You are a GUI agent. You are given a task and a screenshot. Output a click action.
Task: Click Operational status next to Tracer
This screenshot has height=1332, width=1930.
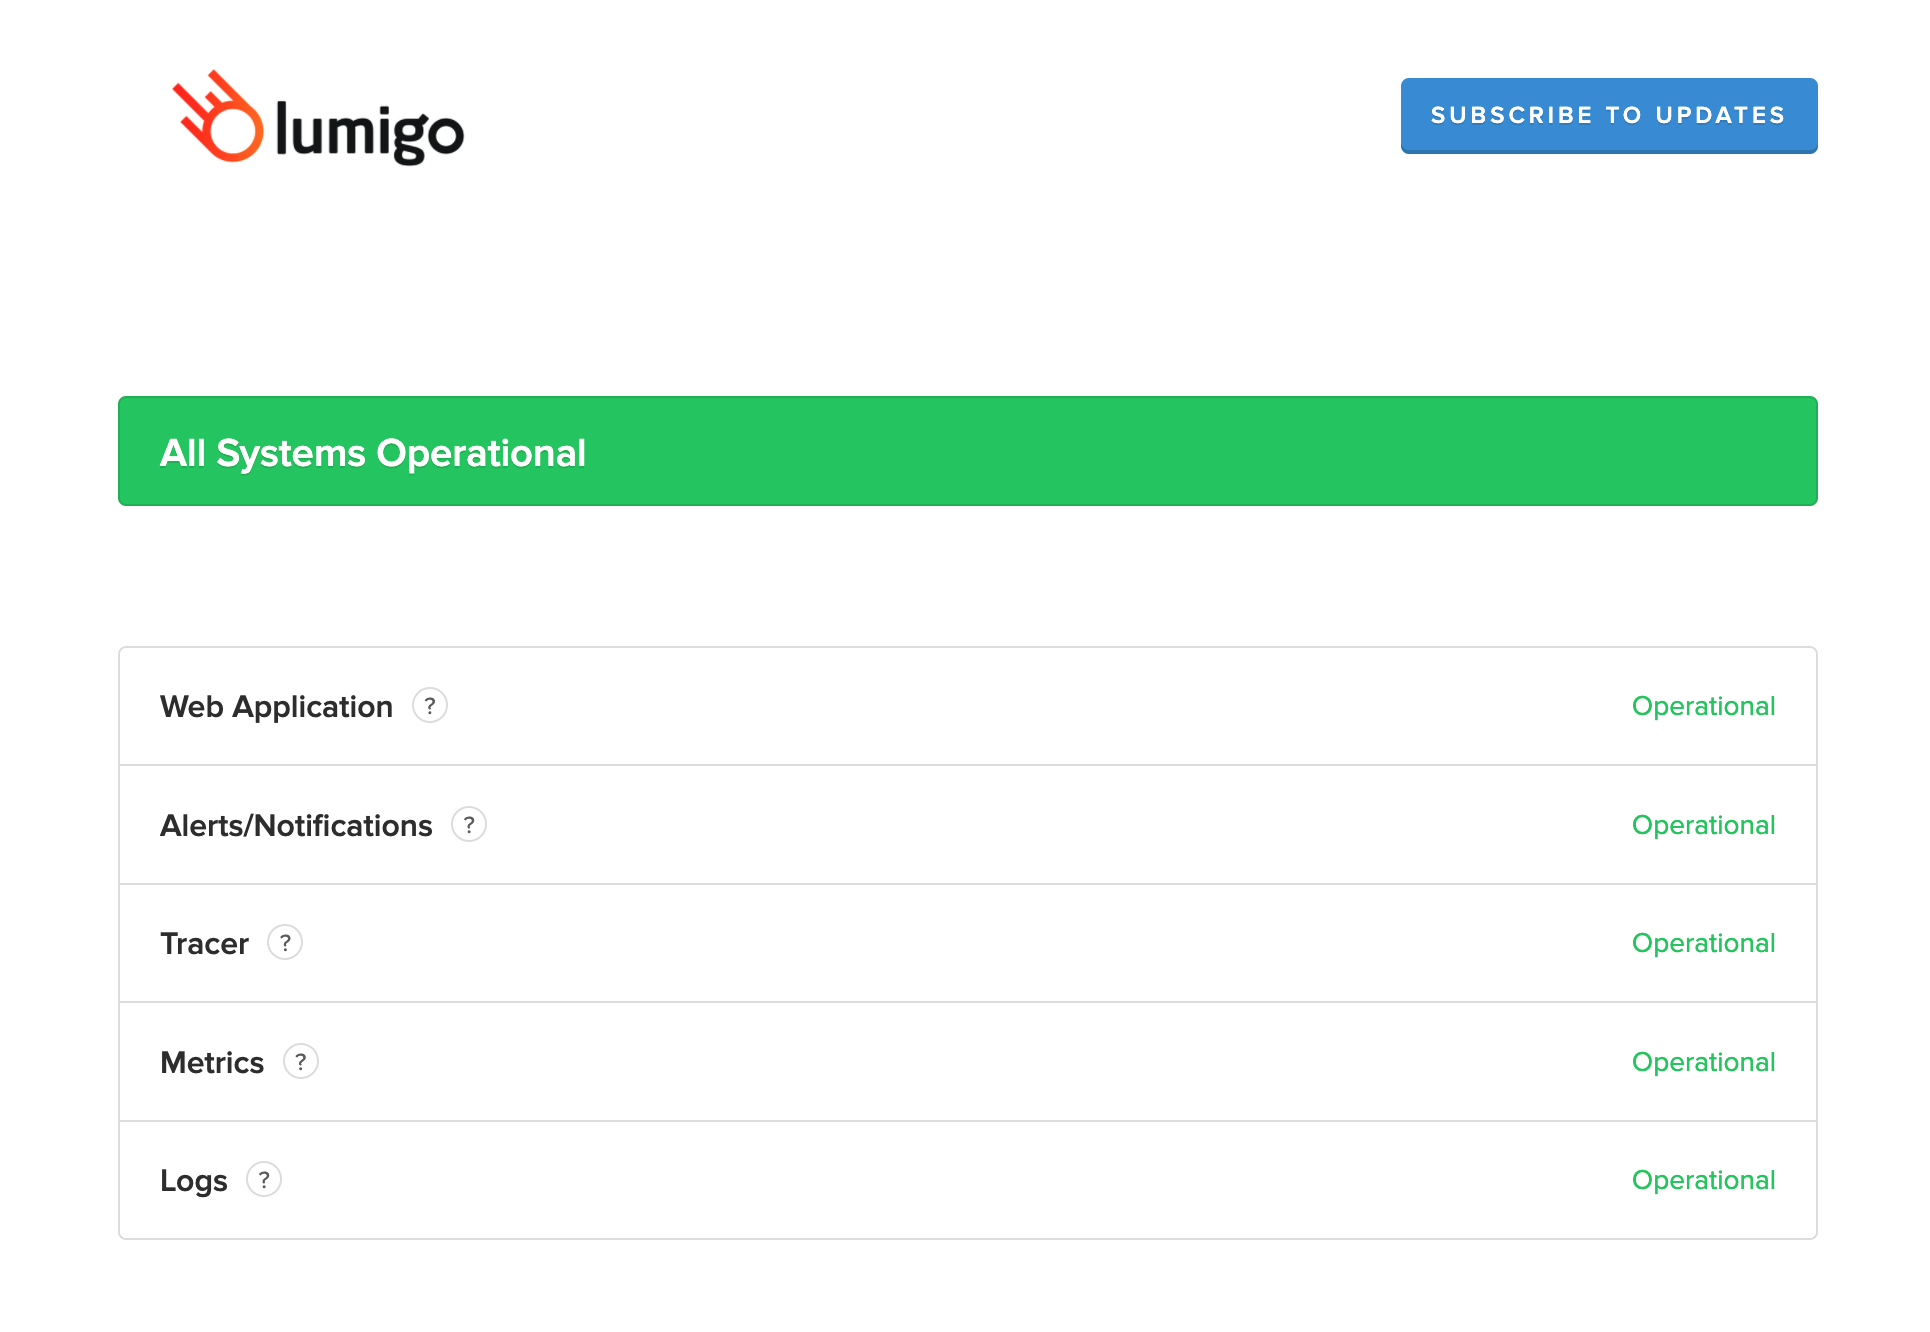(x=1702, y=944)
